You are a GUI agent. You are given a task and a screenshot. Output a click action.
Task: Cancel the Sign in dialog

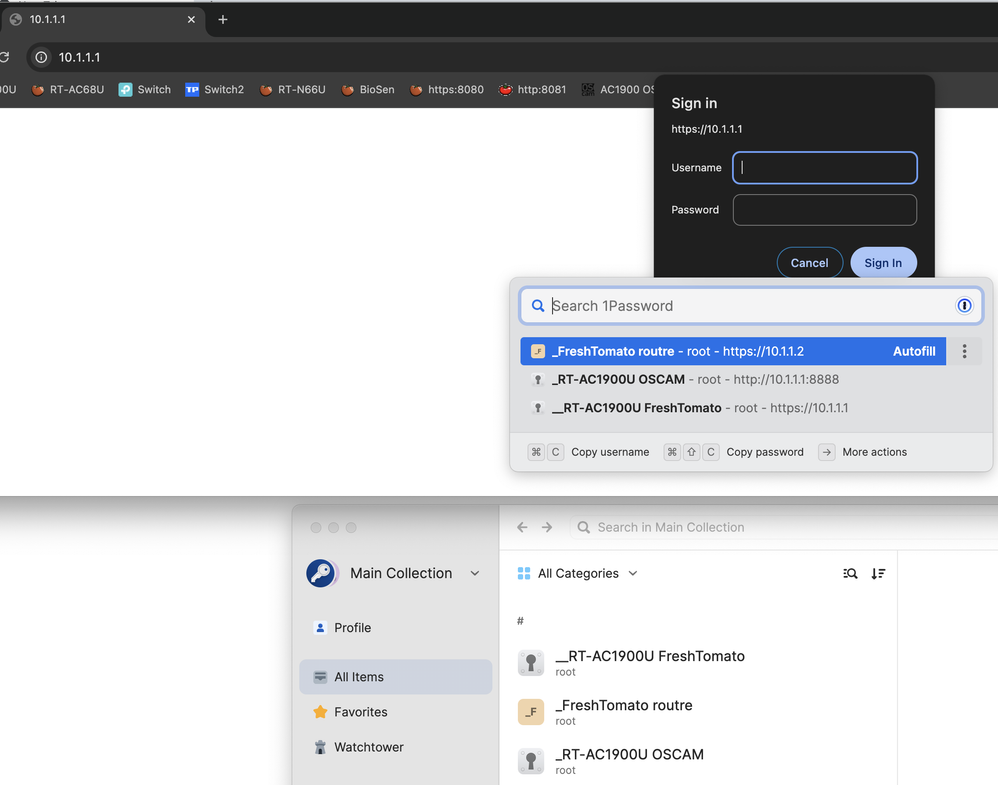[810, 263]
